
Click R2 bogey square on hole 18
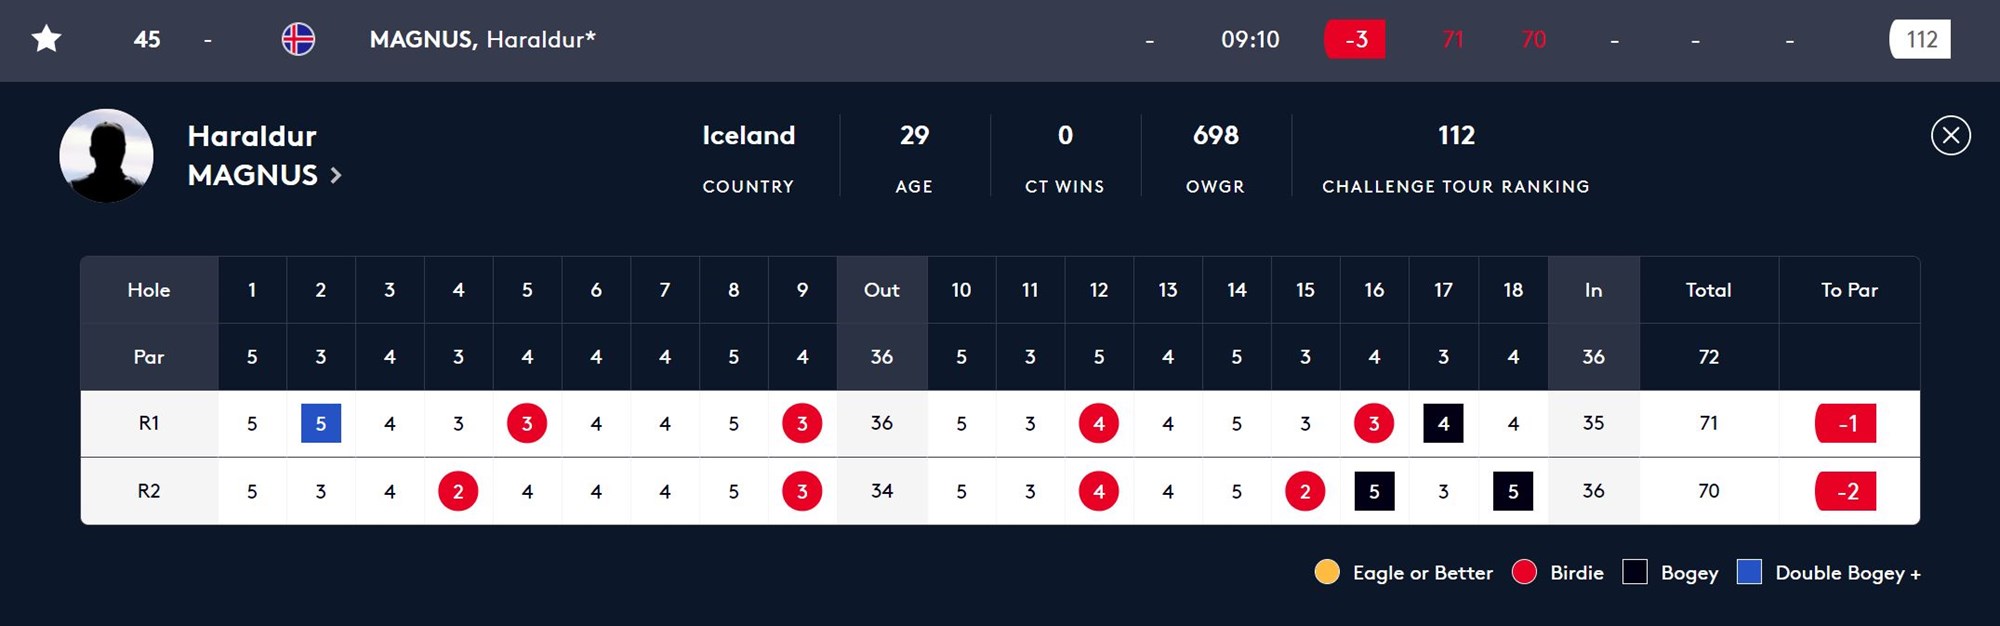[x=1513, y=491]
